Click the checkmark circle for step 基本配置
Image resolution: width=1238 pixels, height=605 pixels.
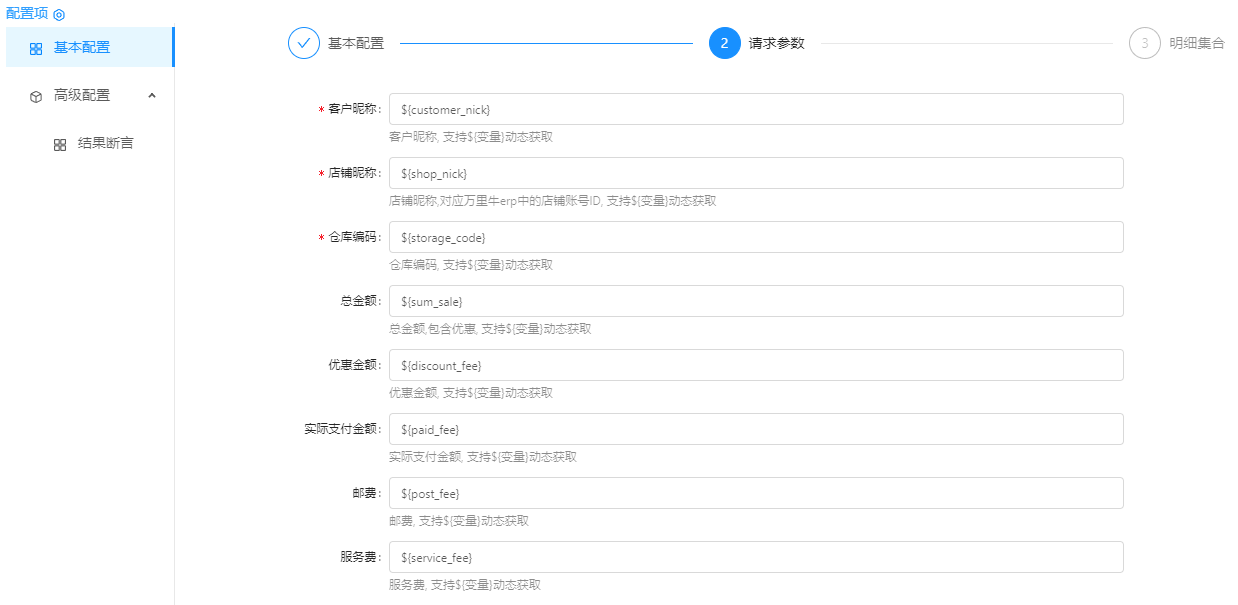point(304,44)
